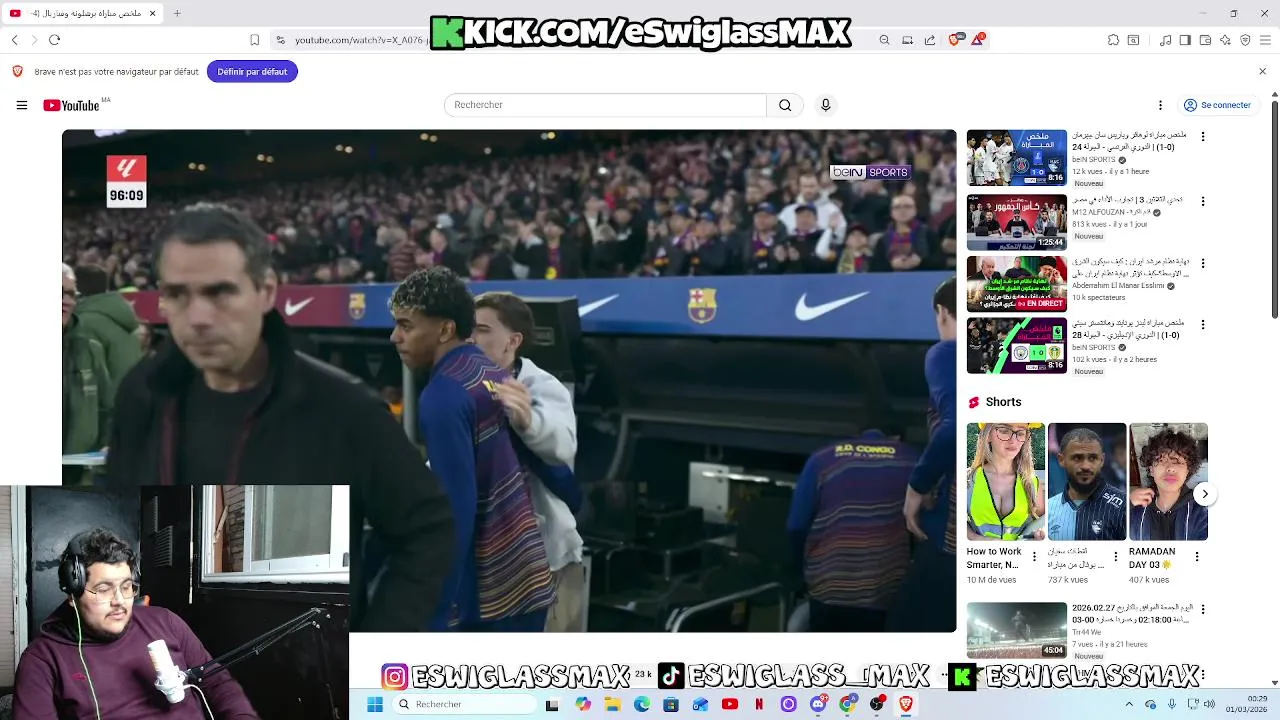Select the YouTube video browser tab
This screenshot has width=1280, height=720.
click(x=82, y=13)
